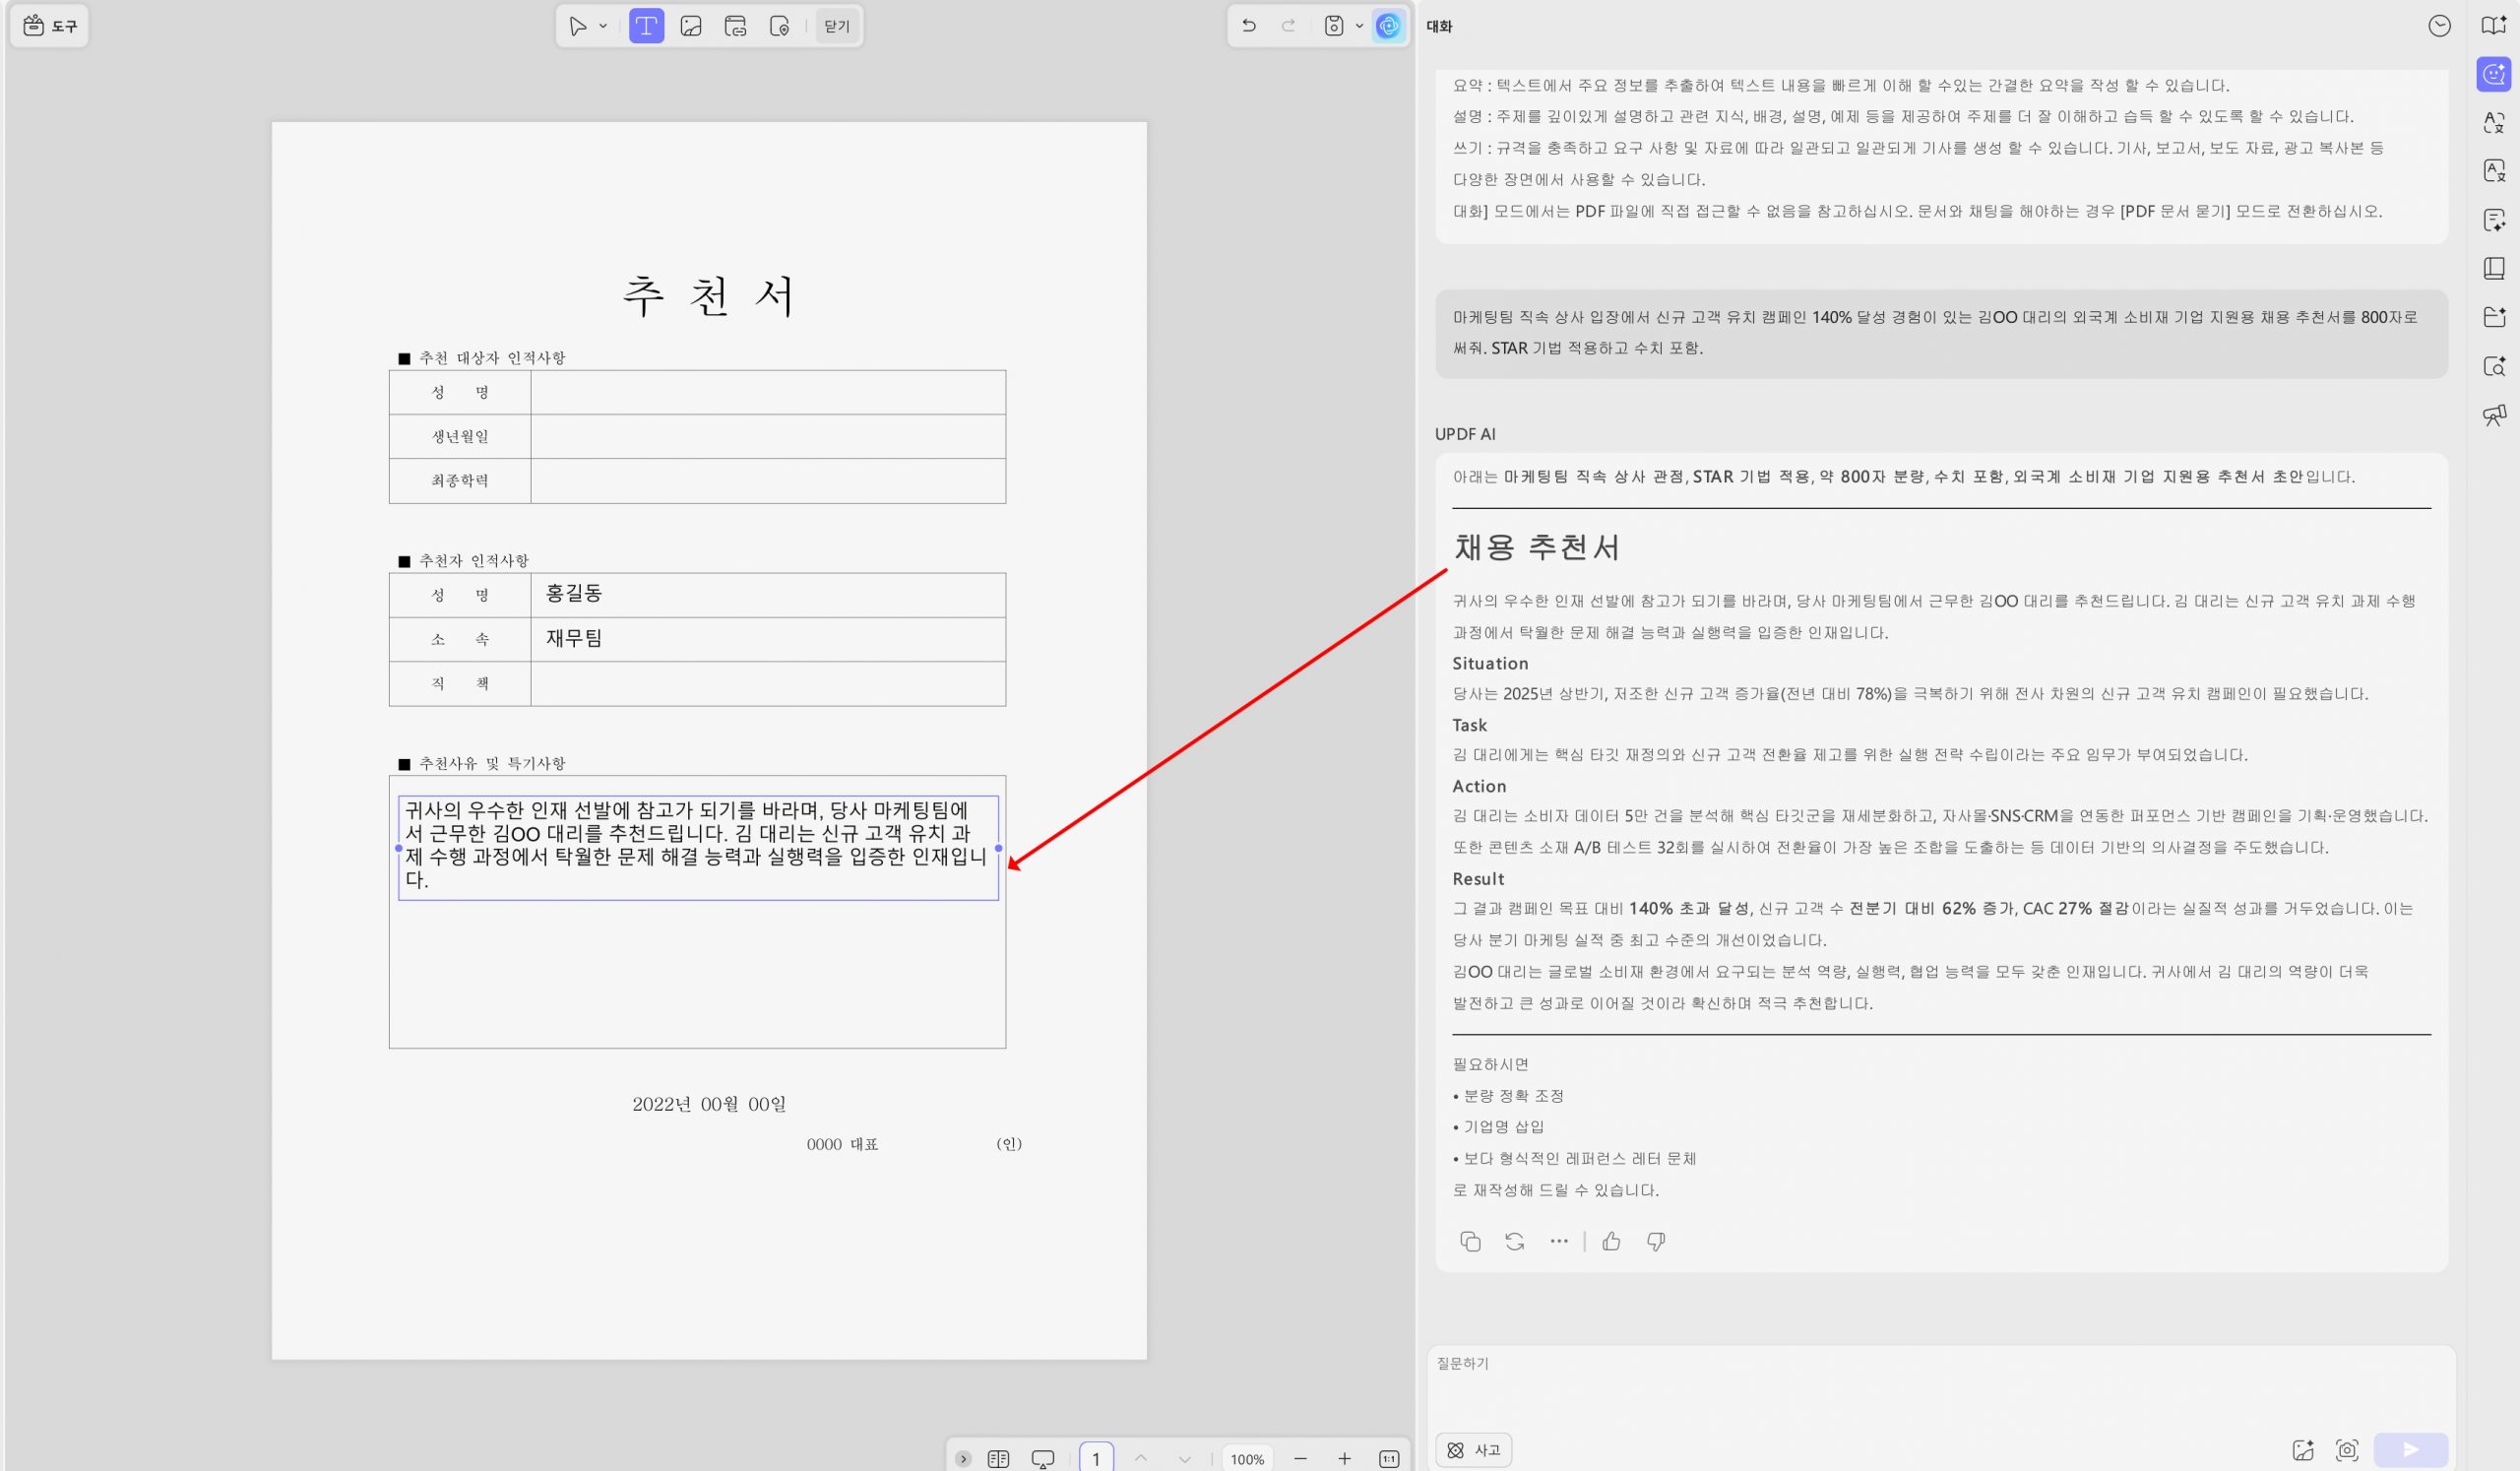
Task: Expand the save options dropdown arrow
Action: click(1359, 26)
